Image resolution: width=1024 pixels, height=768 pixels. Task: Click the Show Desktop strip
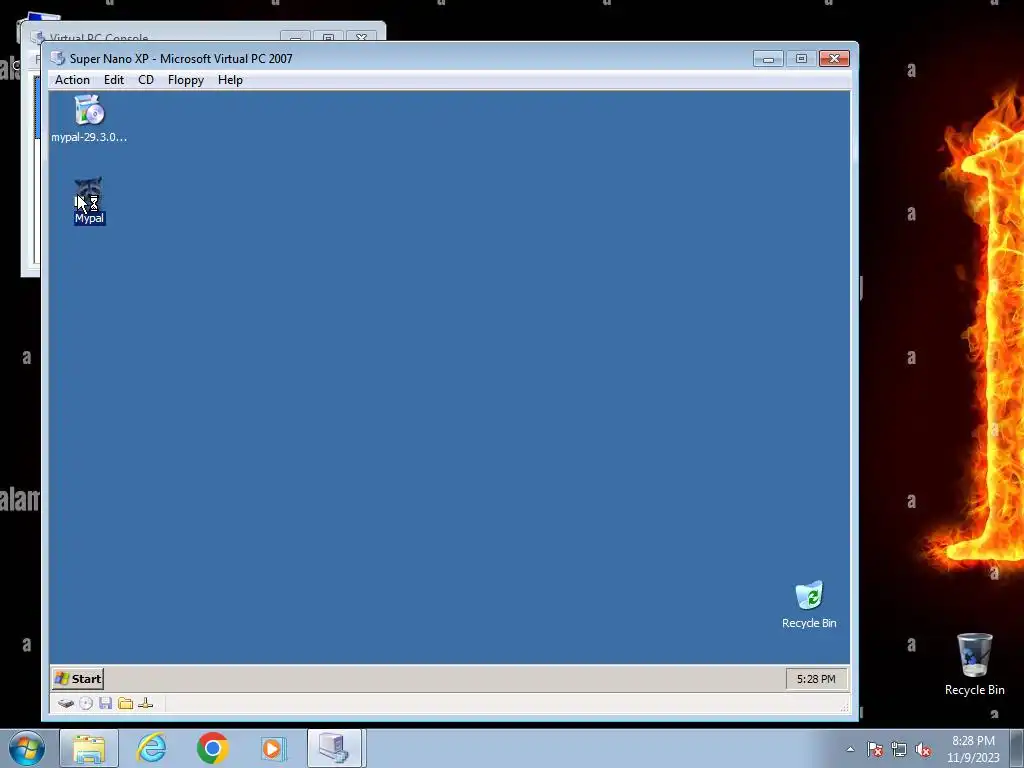1017,748
